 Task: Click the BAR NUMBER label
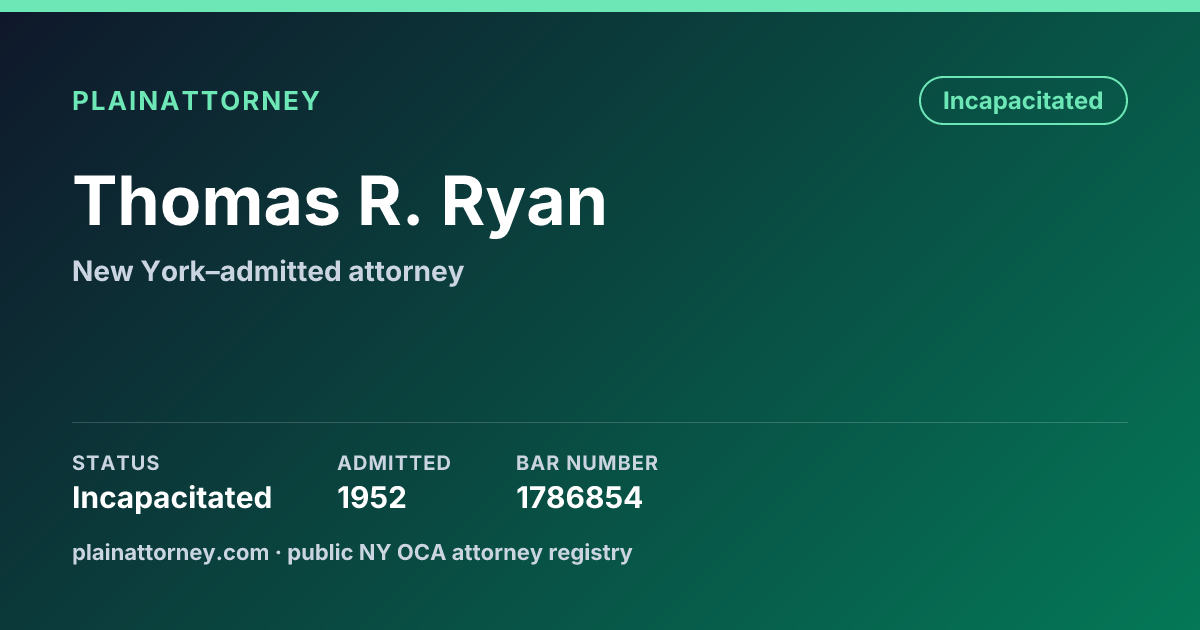click(587, 463)
